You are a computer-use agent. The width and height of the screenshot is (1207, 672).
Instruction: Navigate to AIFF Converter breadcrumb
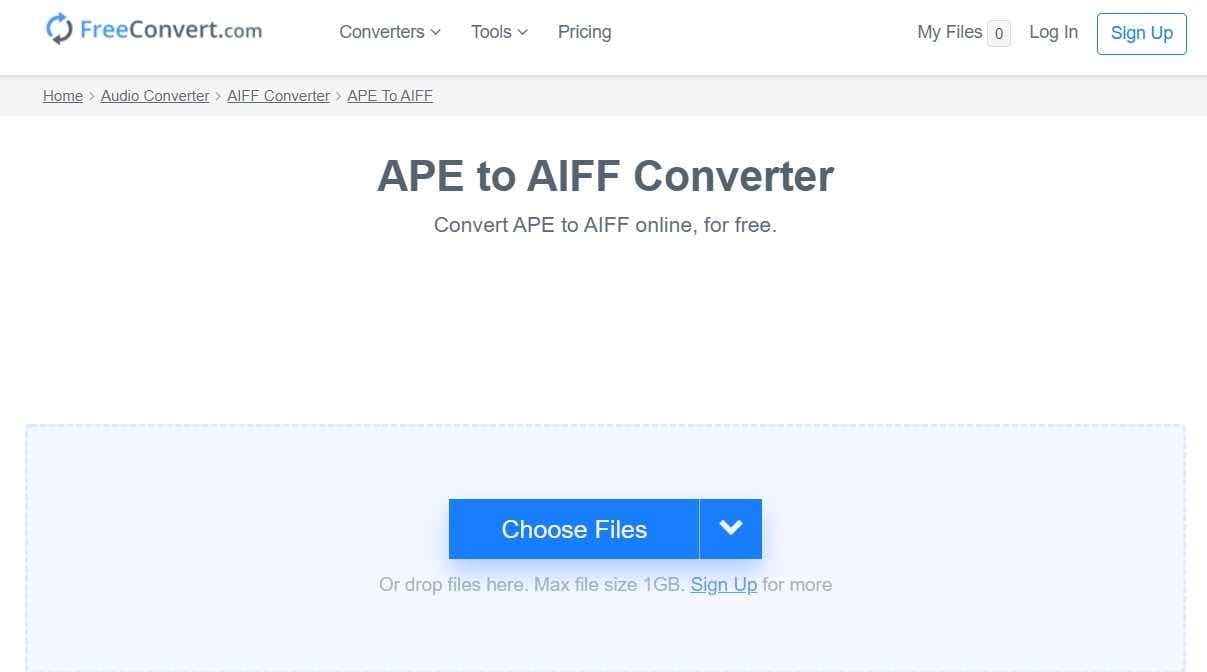278,96
